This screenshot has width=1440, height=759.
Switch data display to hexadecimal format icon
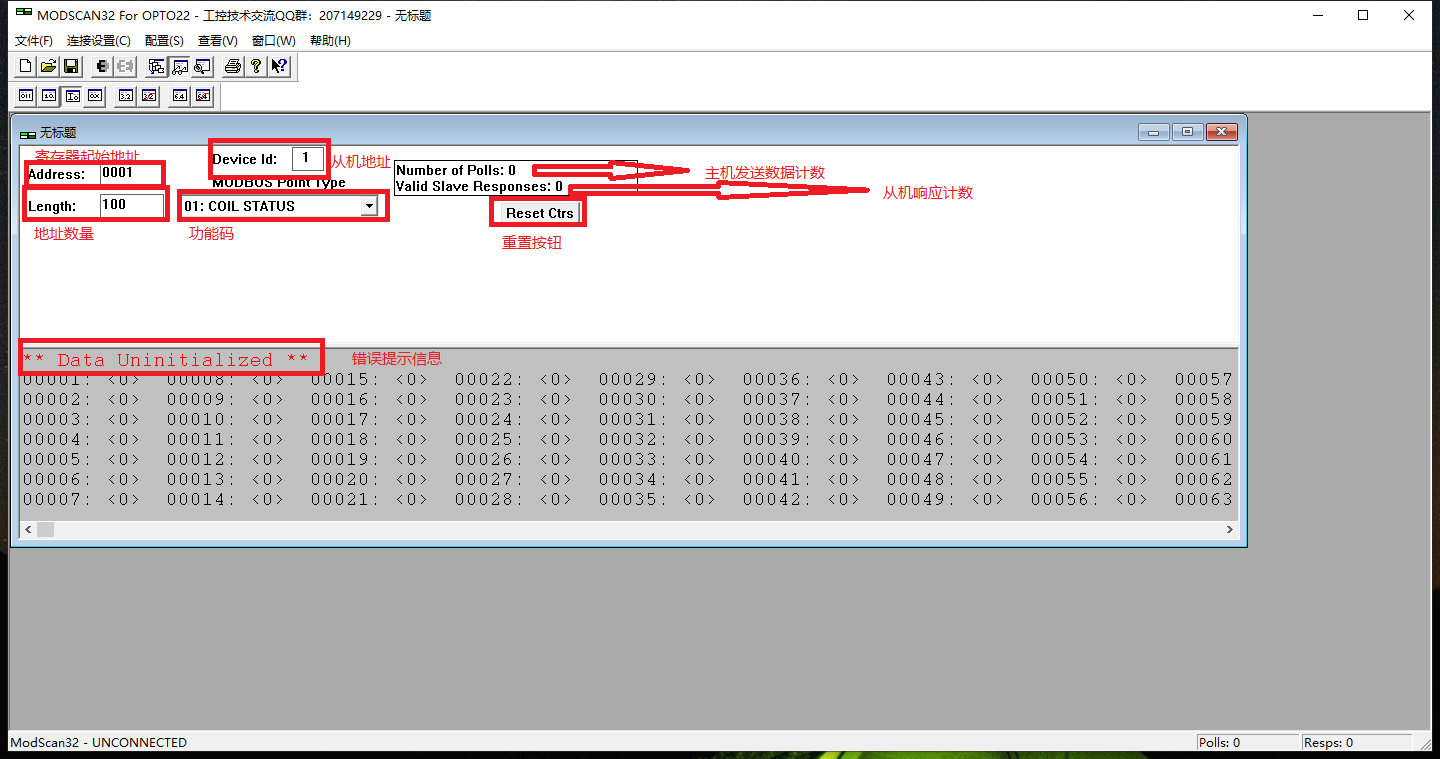94,95
